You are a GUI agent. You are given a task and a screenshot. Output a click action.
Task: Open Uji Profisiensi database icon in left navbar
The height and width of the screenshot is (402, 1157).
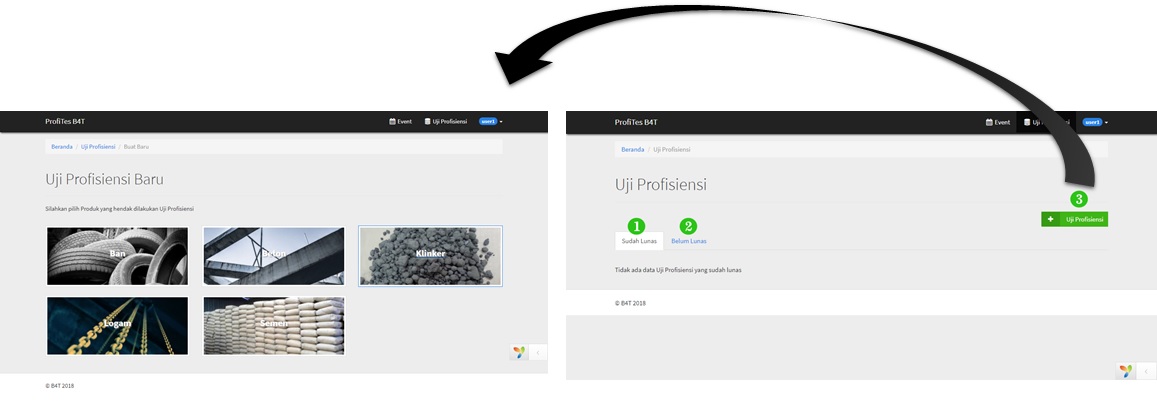tap(428, 121)
